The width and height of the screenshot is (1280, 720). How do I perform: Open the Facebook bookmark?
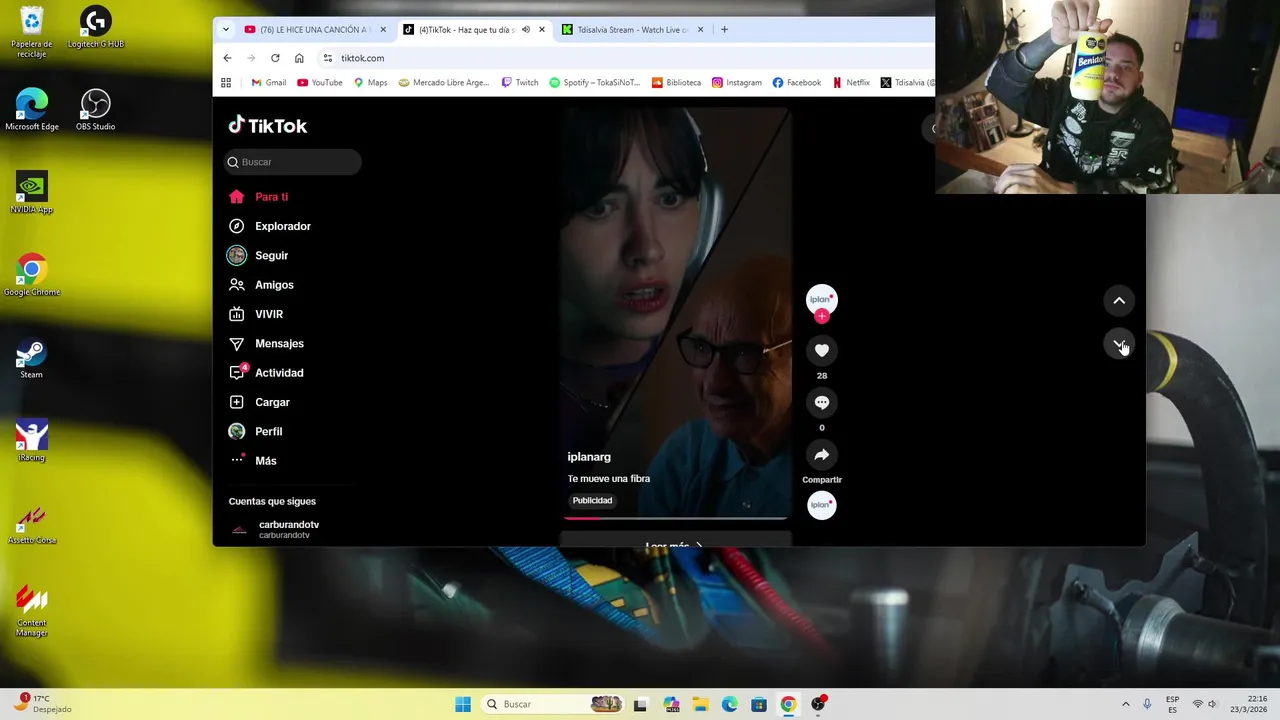[x=797, y=83]
